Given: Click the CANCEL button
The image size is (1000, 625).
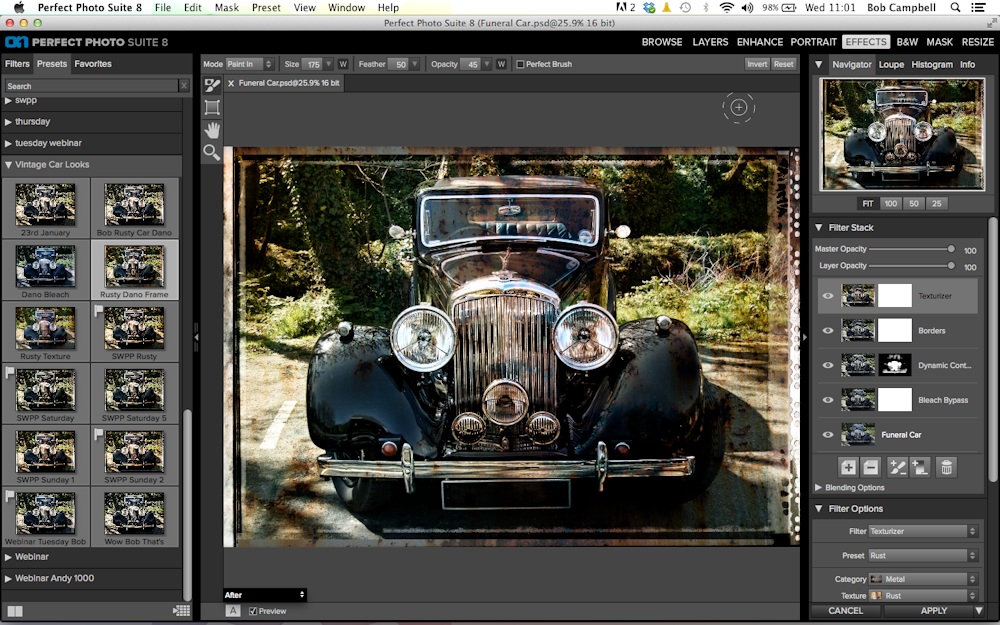Looking at the screenshot, I should tap(846, 611).
